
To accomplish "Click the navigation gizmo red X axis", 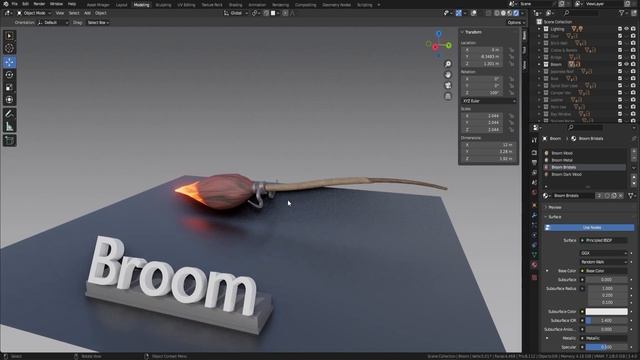I will [435, 47].
